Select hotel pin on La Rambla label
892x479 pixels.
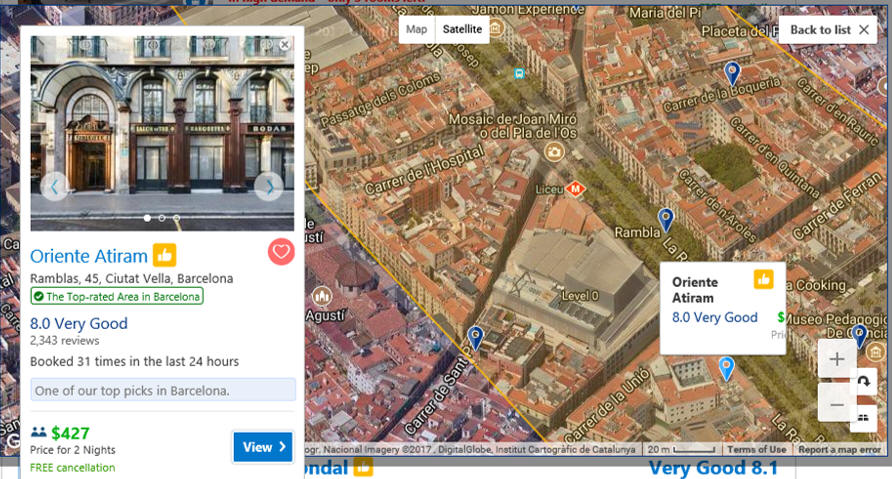[x=666, y=220]
